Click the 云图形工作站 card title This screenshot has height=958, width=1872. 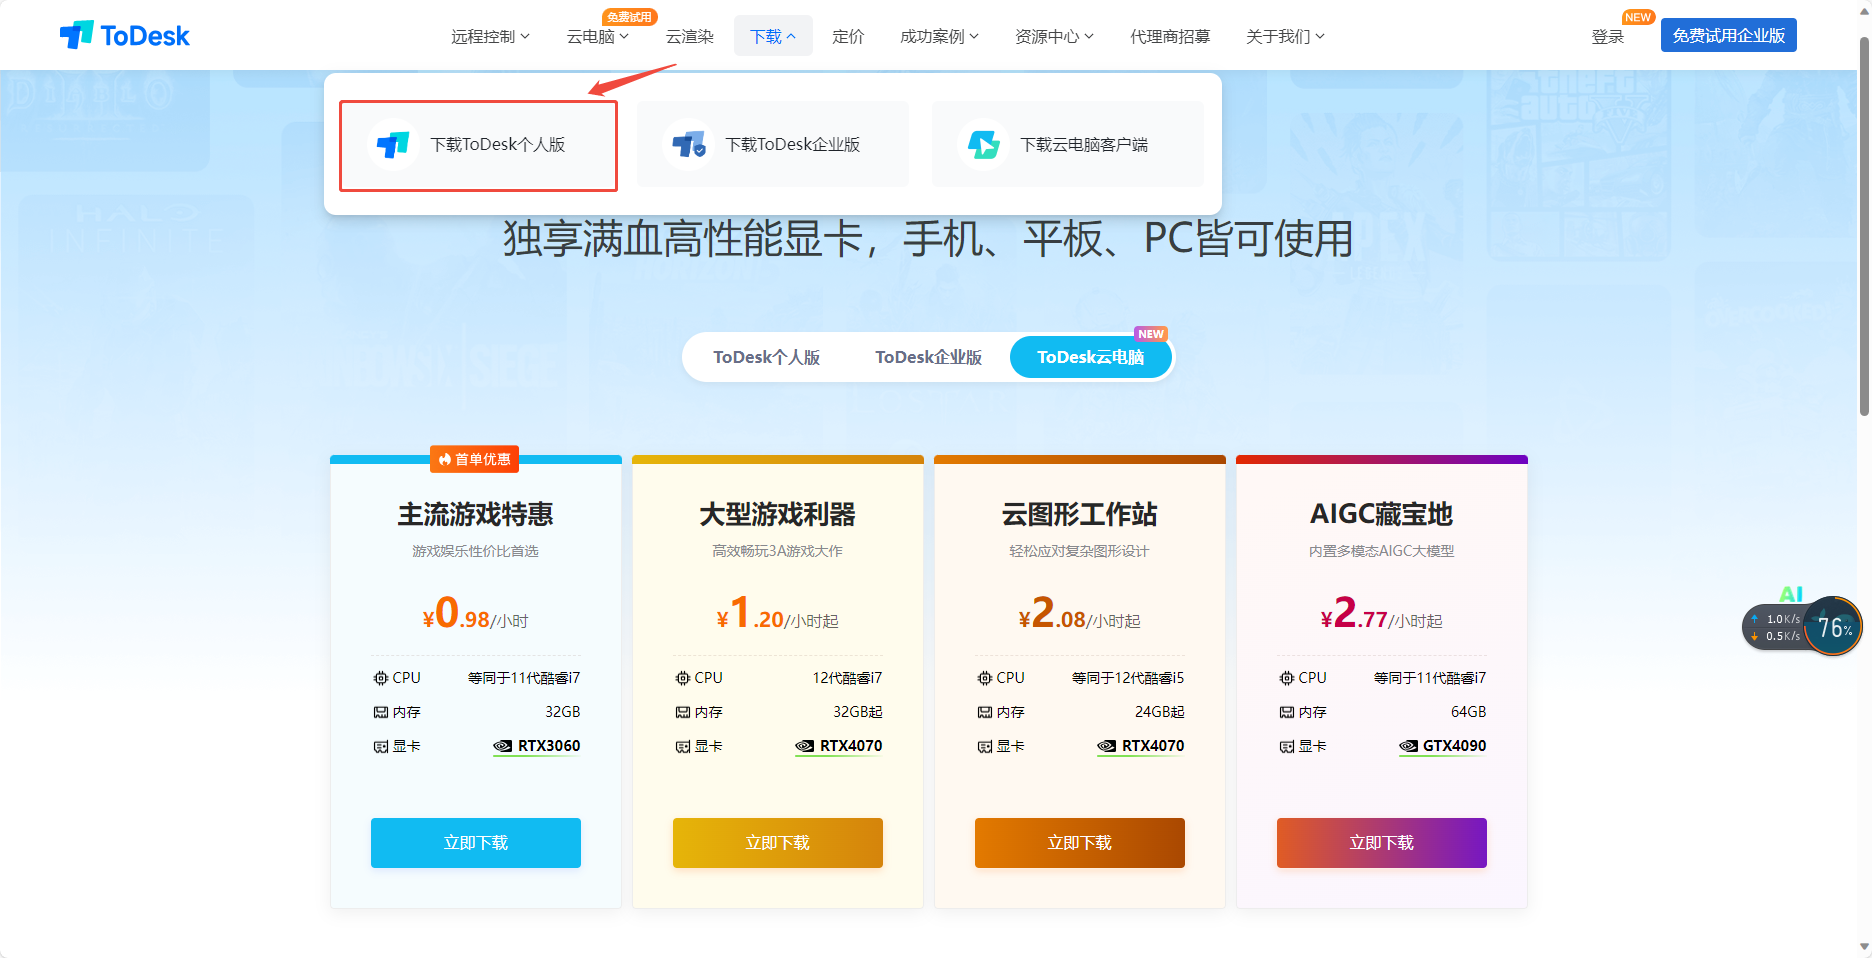1080,514
